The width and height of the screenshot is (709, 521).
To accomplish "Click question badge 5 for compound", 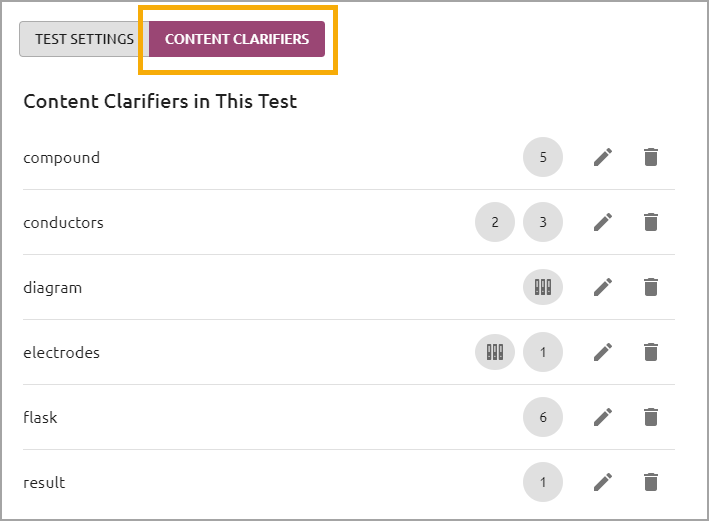I will tap(543, 157).
